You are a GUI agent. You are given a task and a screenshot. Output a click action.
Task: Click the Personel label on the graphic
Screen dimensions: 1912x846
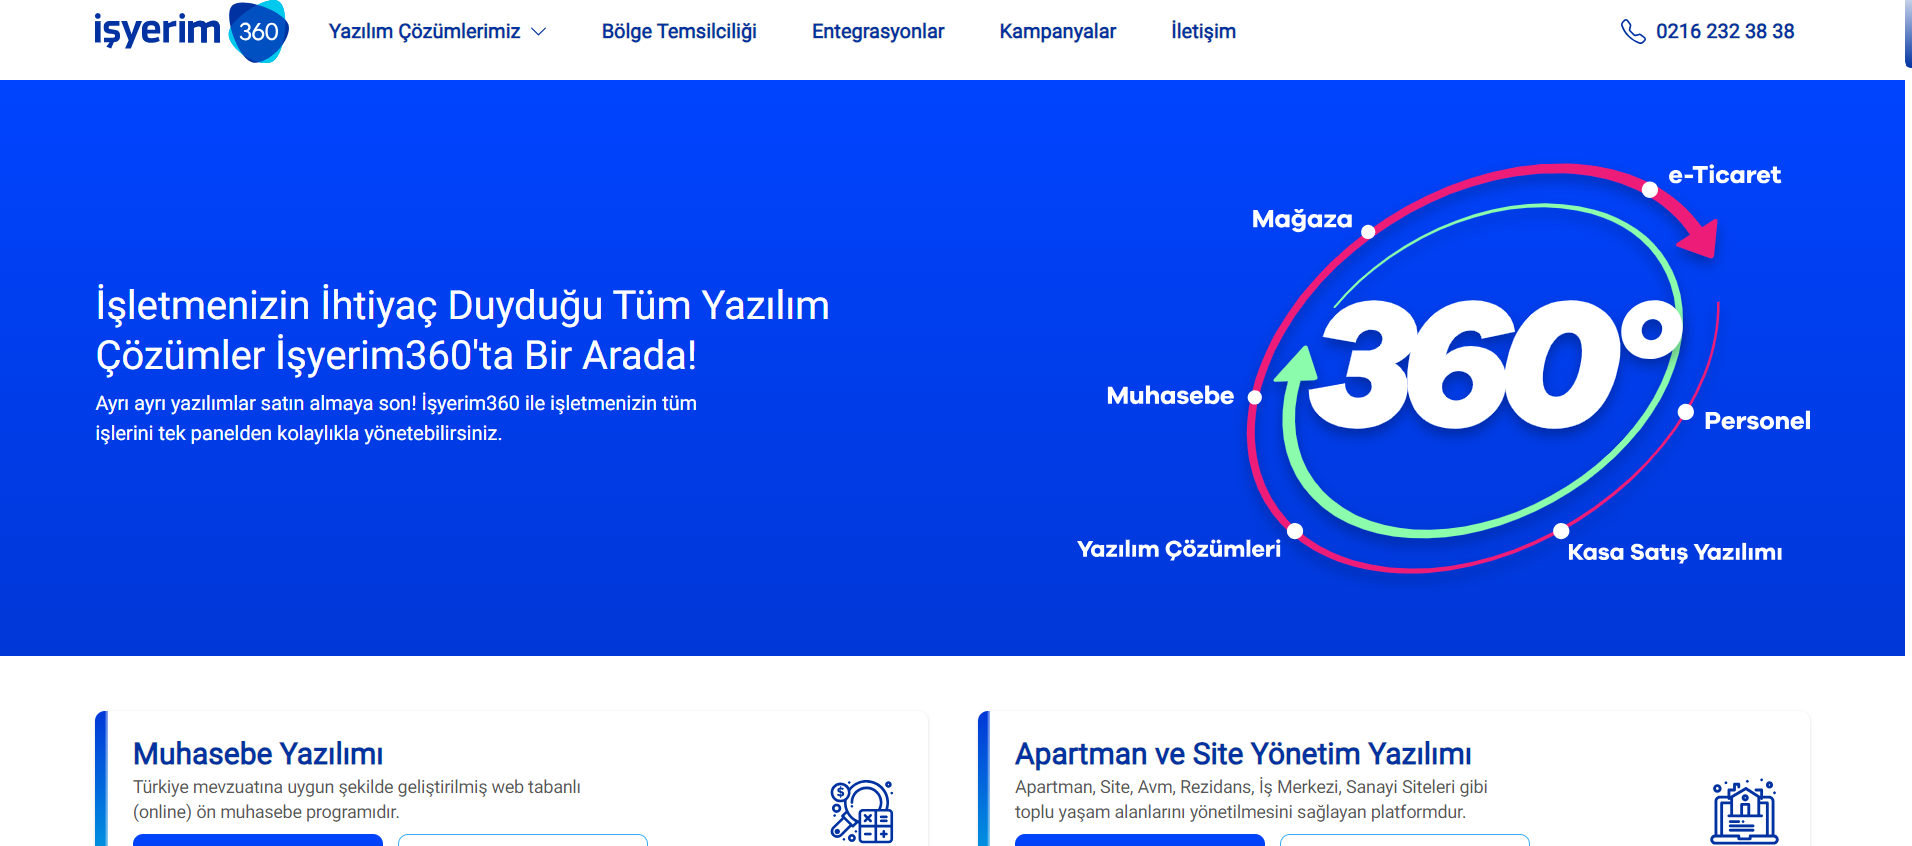click(1757, 421)
